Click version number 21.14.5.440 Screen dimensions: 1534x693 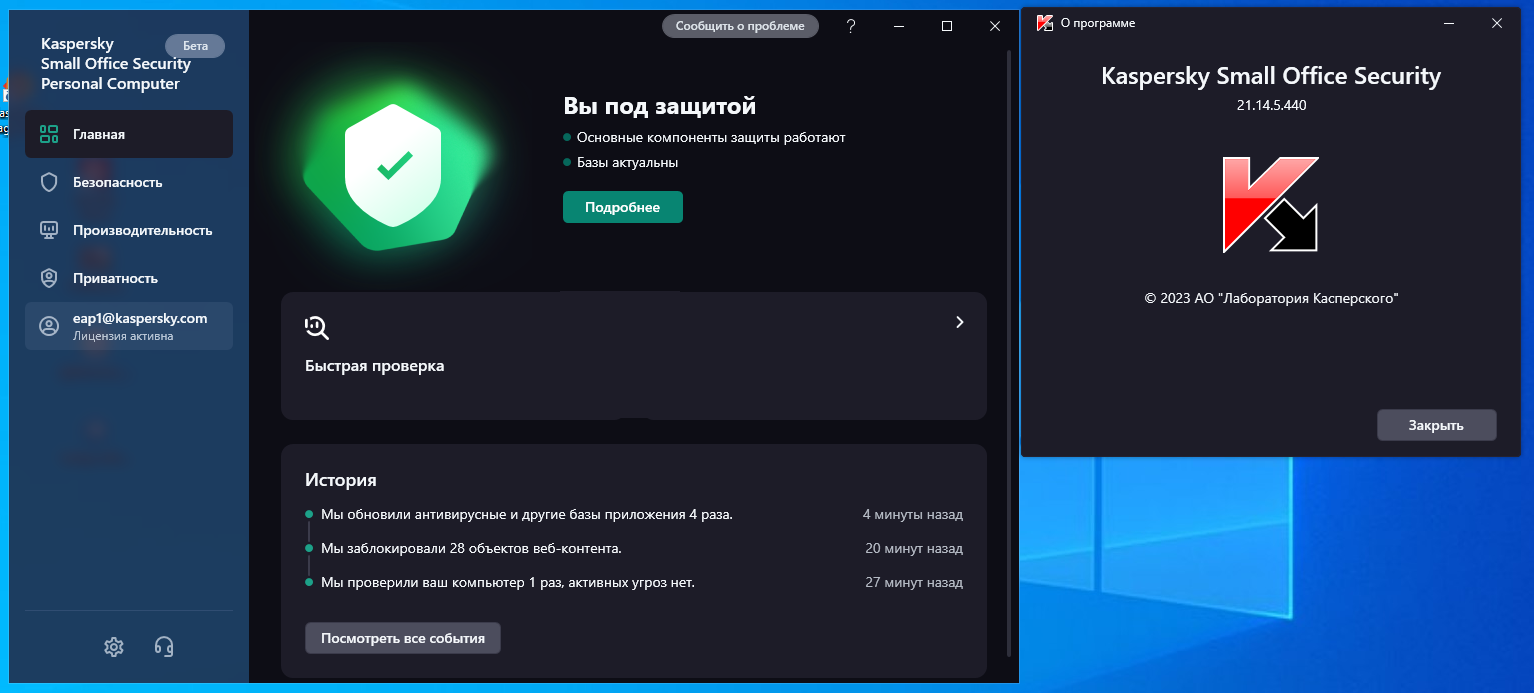1271,105
